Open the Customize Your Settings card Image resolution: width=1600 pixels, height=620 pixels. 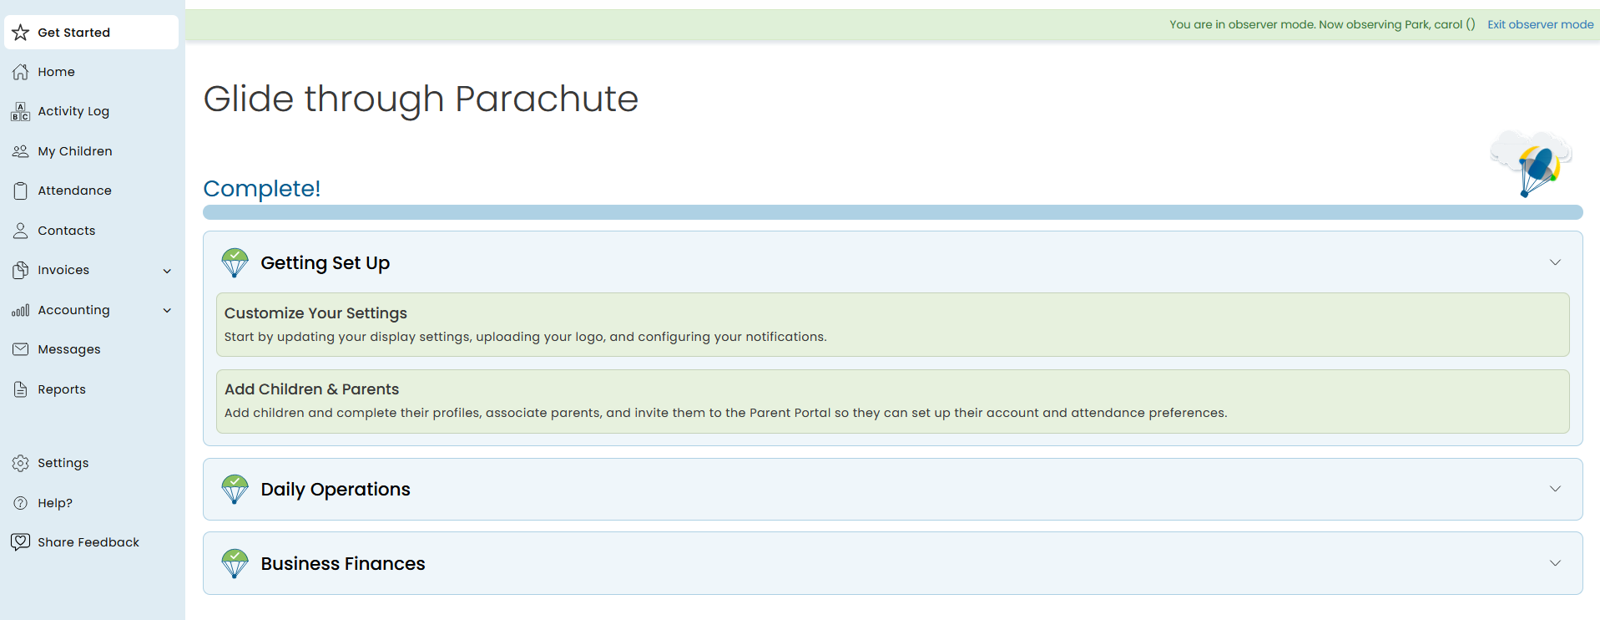pyautogui.click(x=892, y=325)
